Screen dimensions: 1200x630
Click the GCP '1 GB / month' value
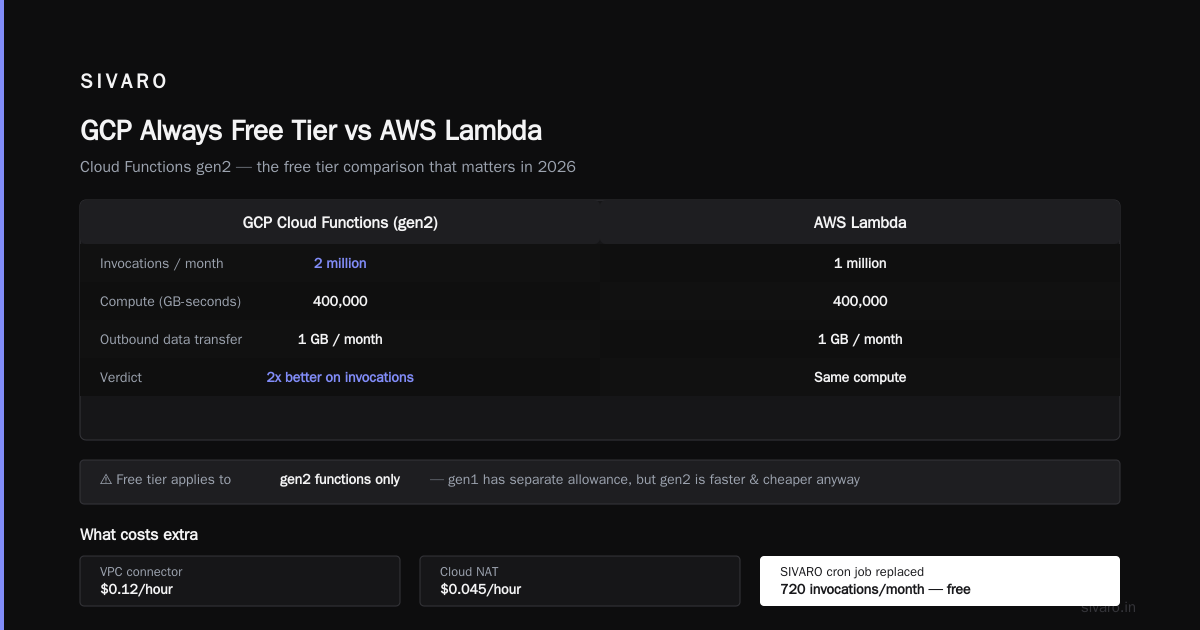pyautogui.click(x=340, y=339)
